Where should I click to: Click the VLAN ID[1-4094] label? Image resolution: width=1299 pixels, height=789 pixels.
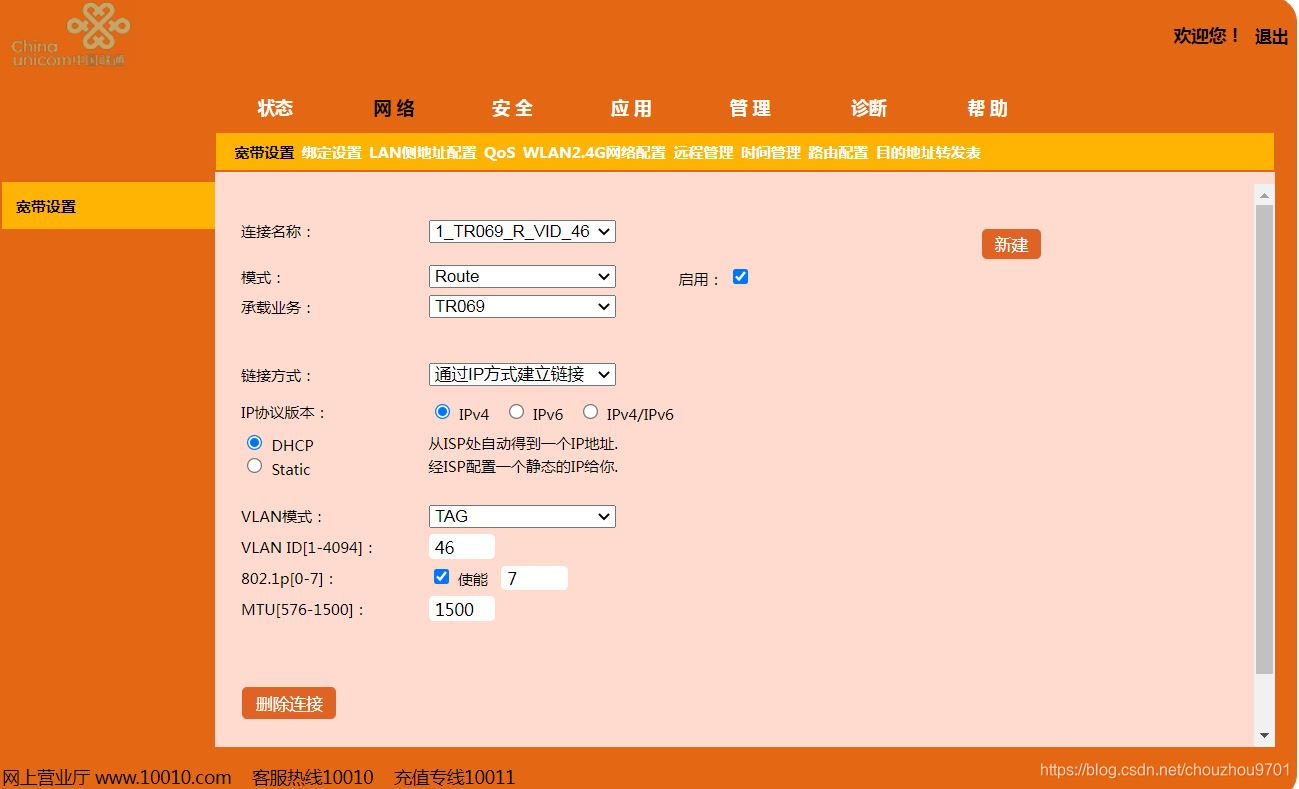(308, 547)
